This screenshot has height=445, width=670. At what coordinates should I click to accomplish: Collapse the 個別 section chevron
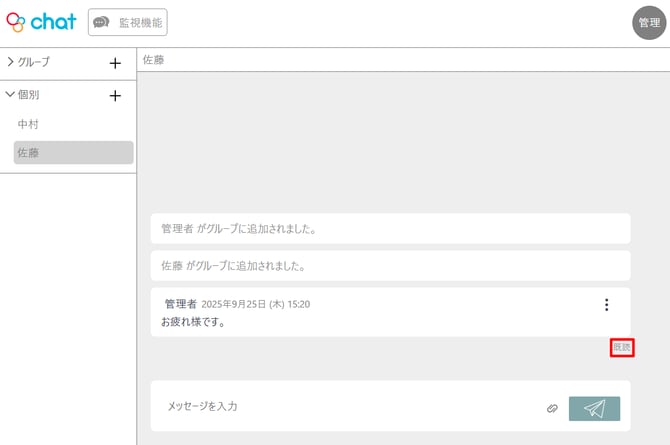click(11, 95)
